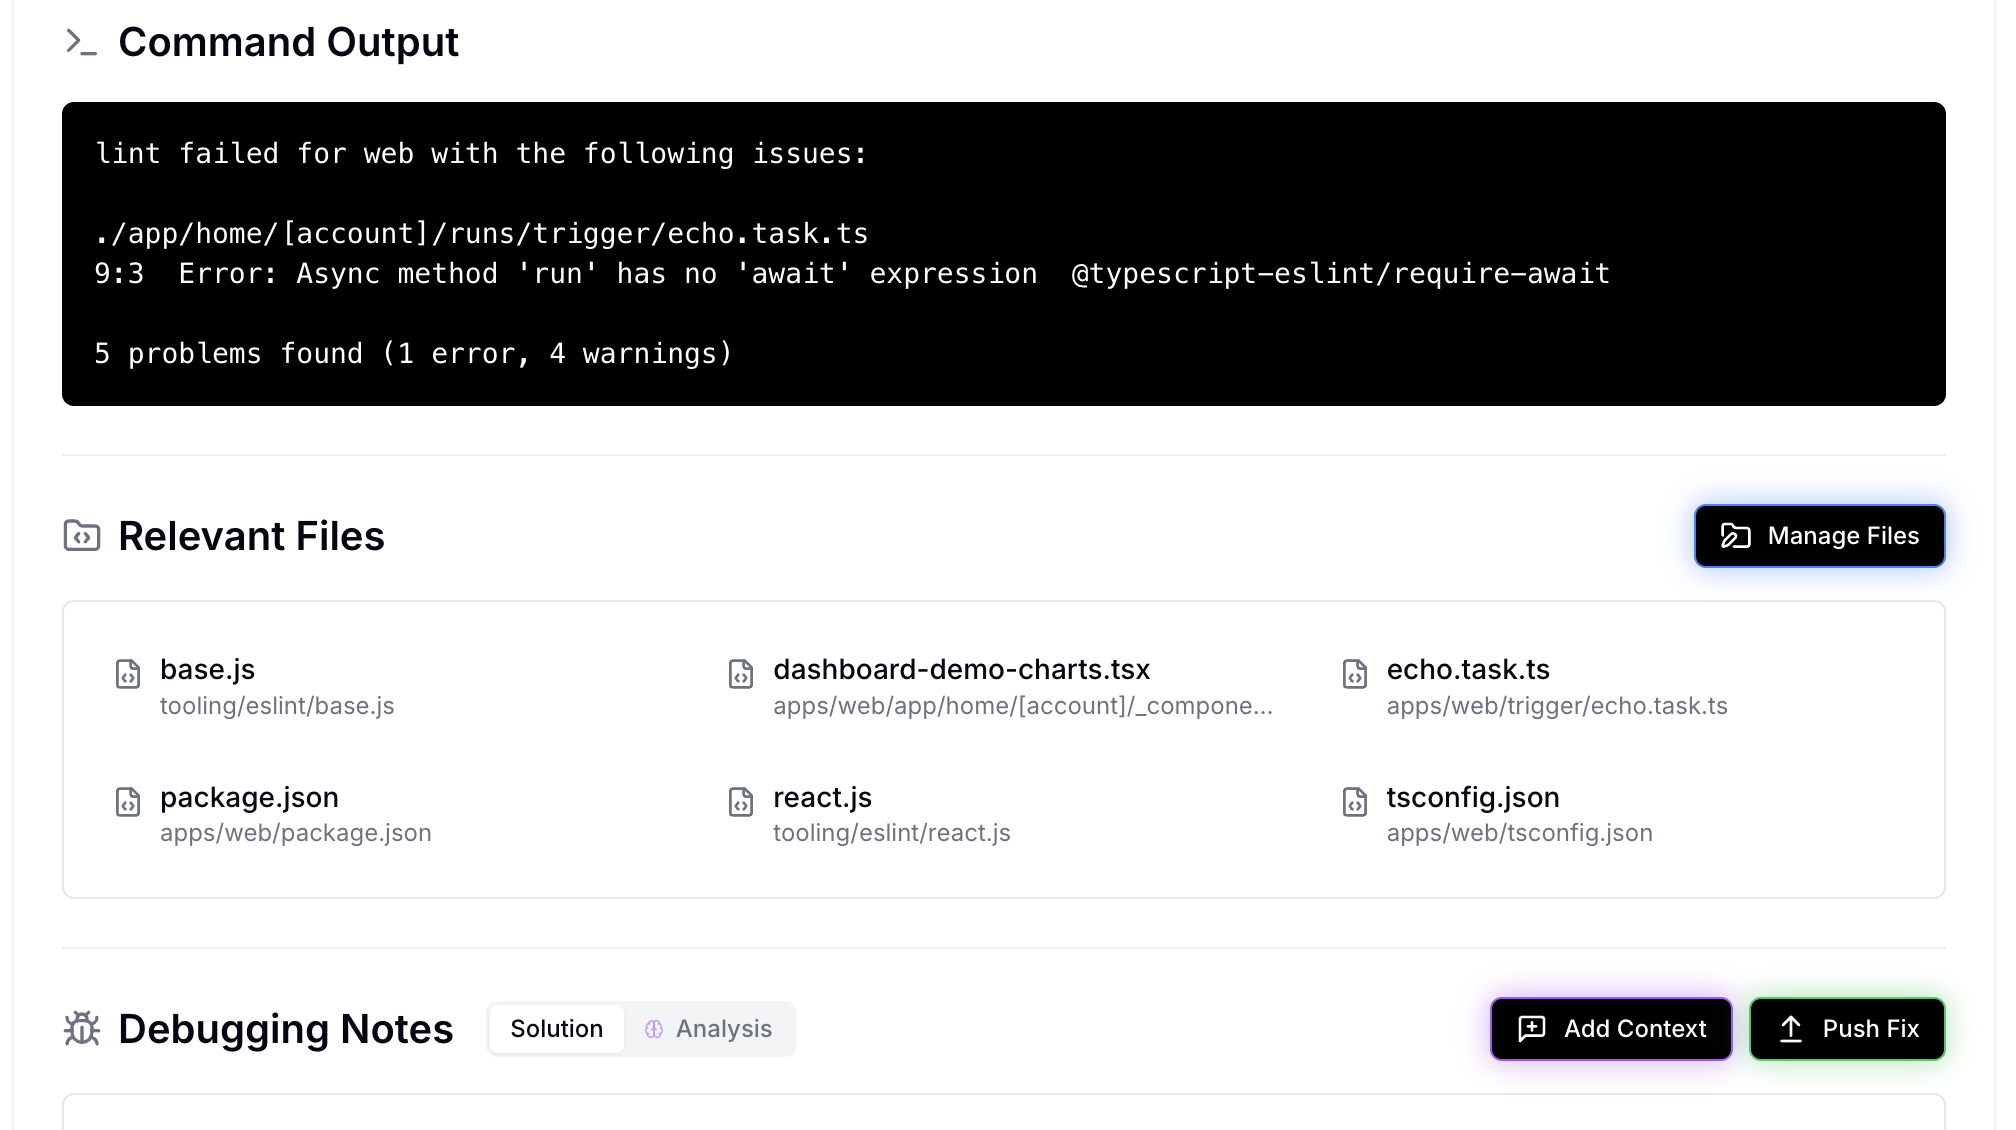
Task: Switch to the Analysis tab
Action: pos(709,1029)
